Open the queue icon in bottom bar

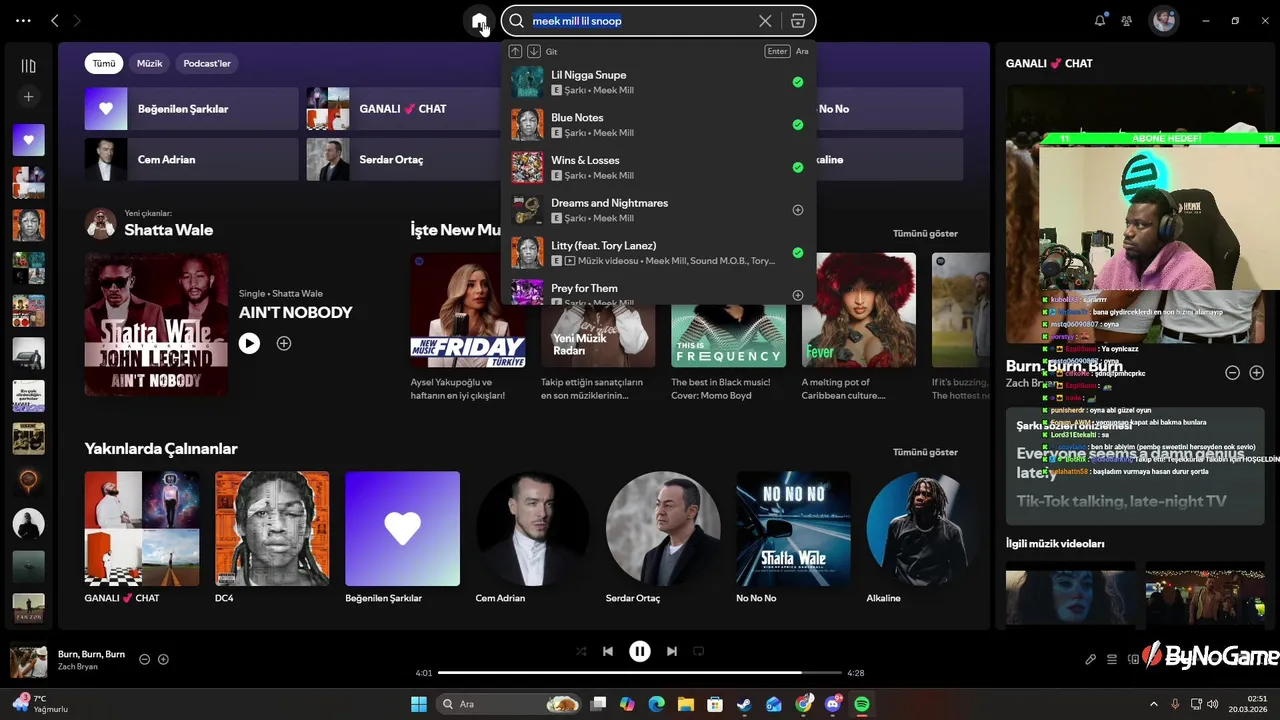(x=1112, y=659)
